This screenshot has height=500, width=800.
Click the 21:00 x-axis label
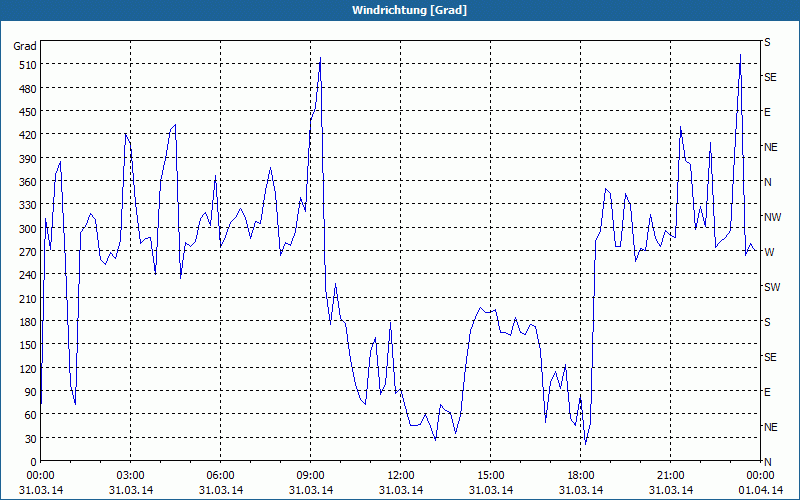tap(671, 476)
